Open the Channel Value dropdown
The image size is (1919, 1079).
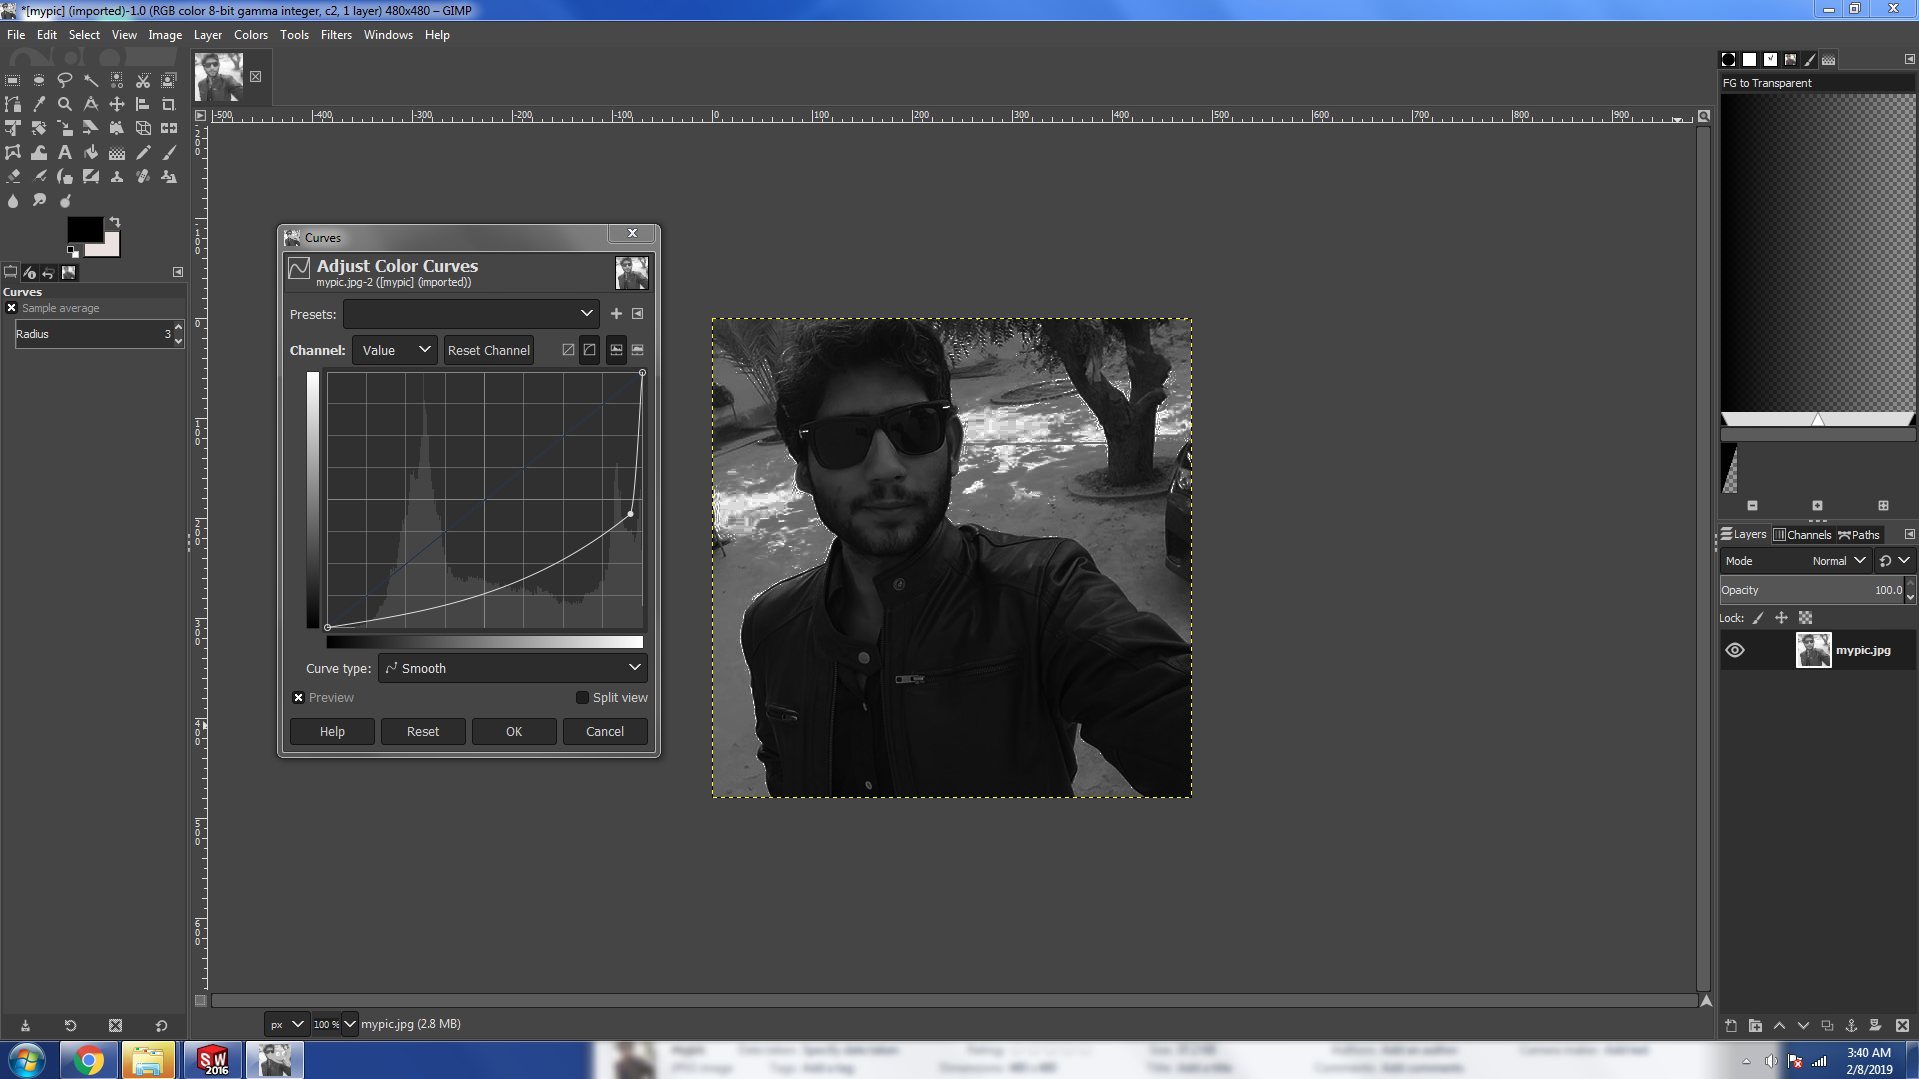[x=395, y=350]
